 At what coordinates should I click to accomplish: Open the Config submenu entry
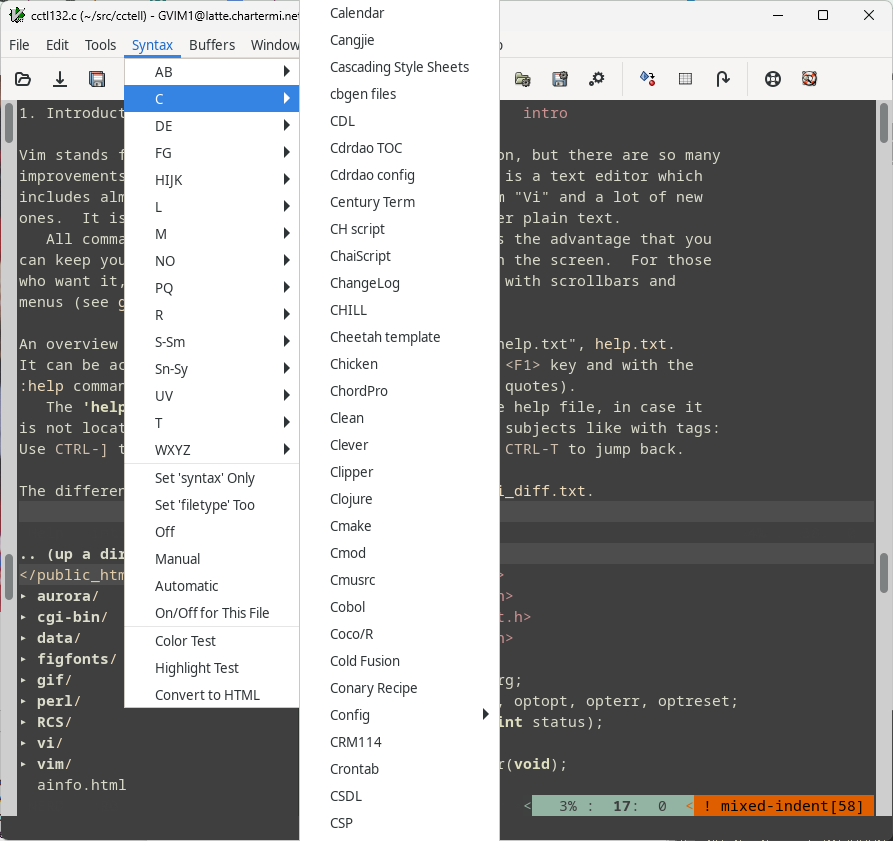[x=399, y=715]
